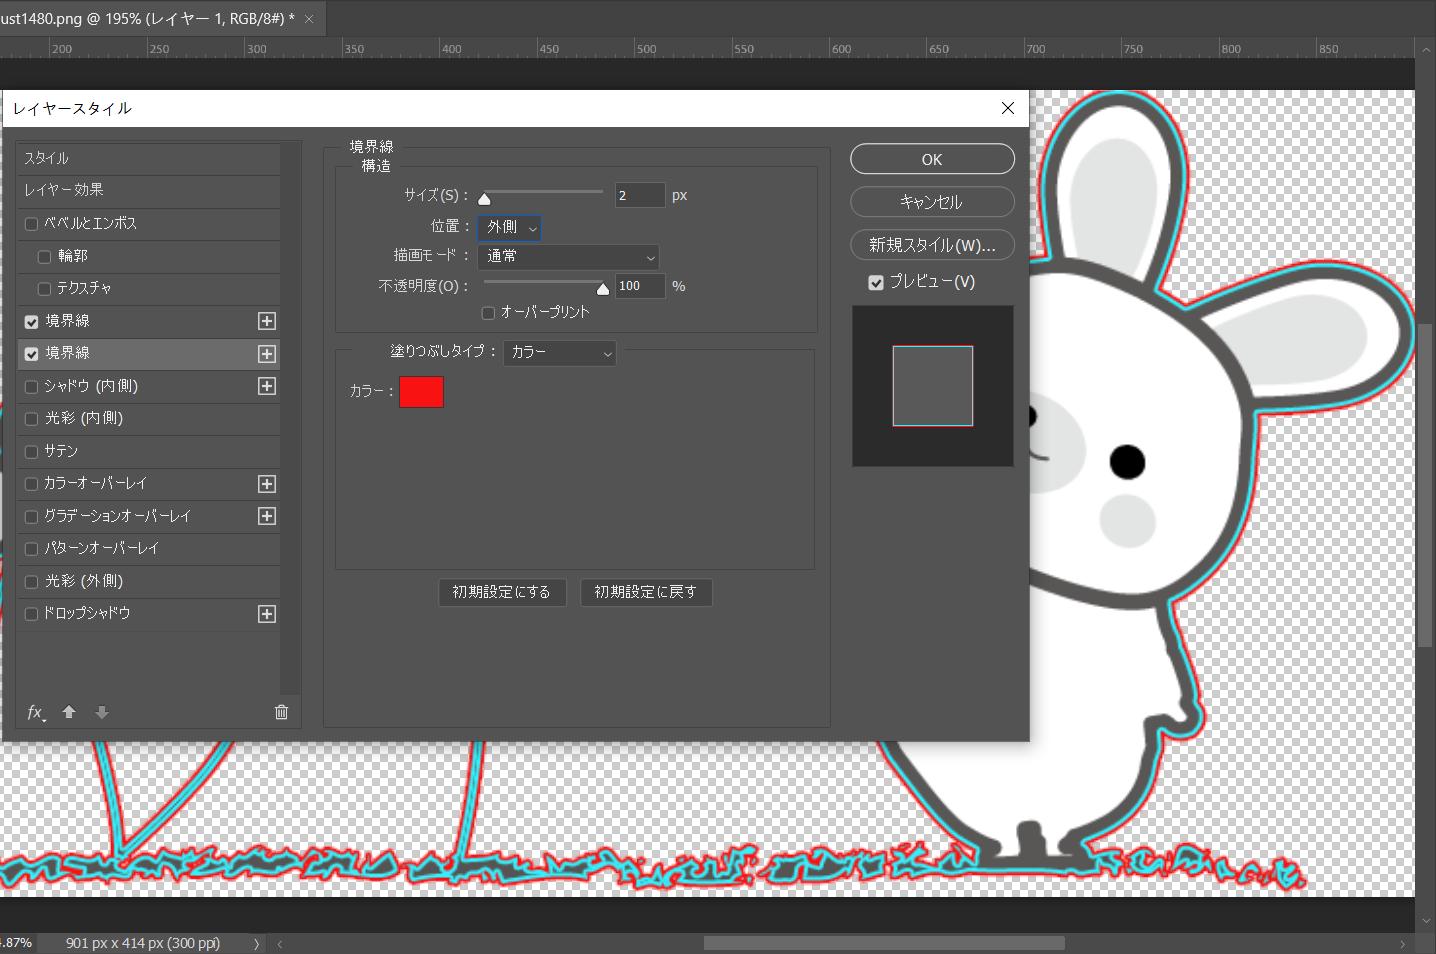Open the red stroke color swatch
Screen dimensions: 1436x954
421,392
